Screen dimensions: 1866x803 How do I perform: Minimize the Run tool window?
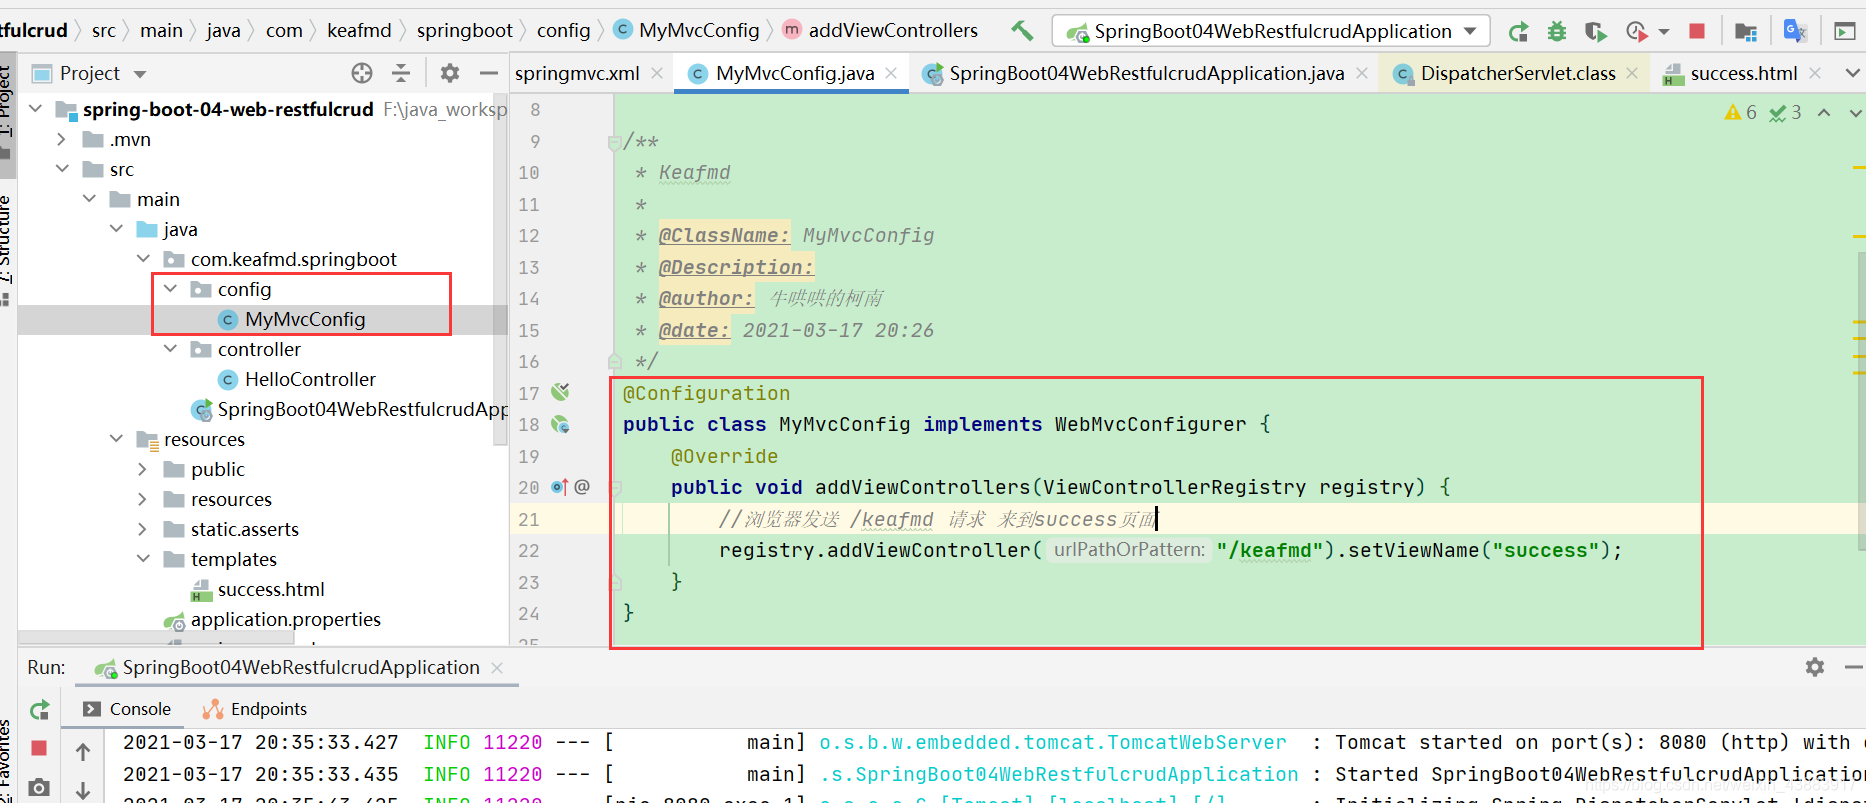(1853, 666)
